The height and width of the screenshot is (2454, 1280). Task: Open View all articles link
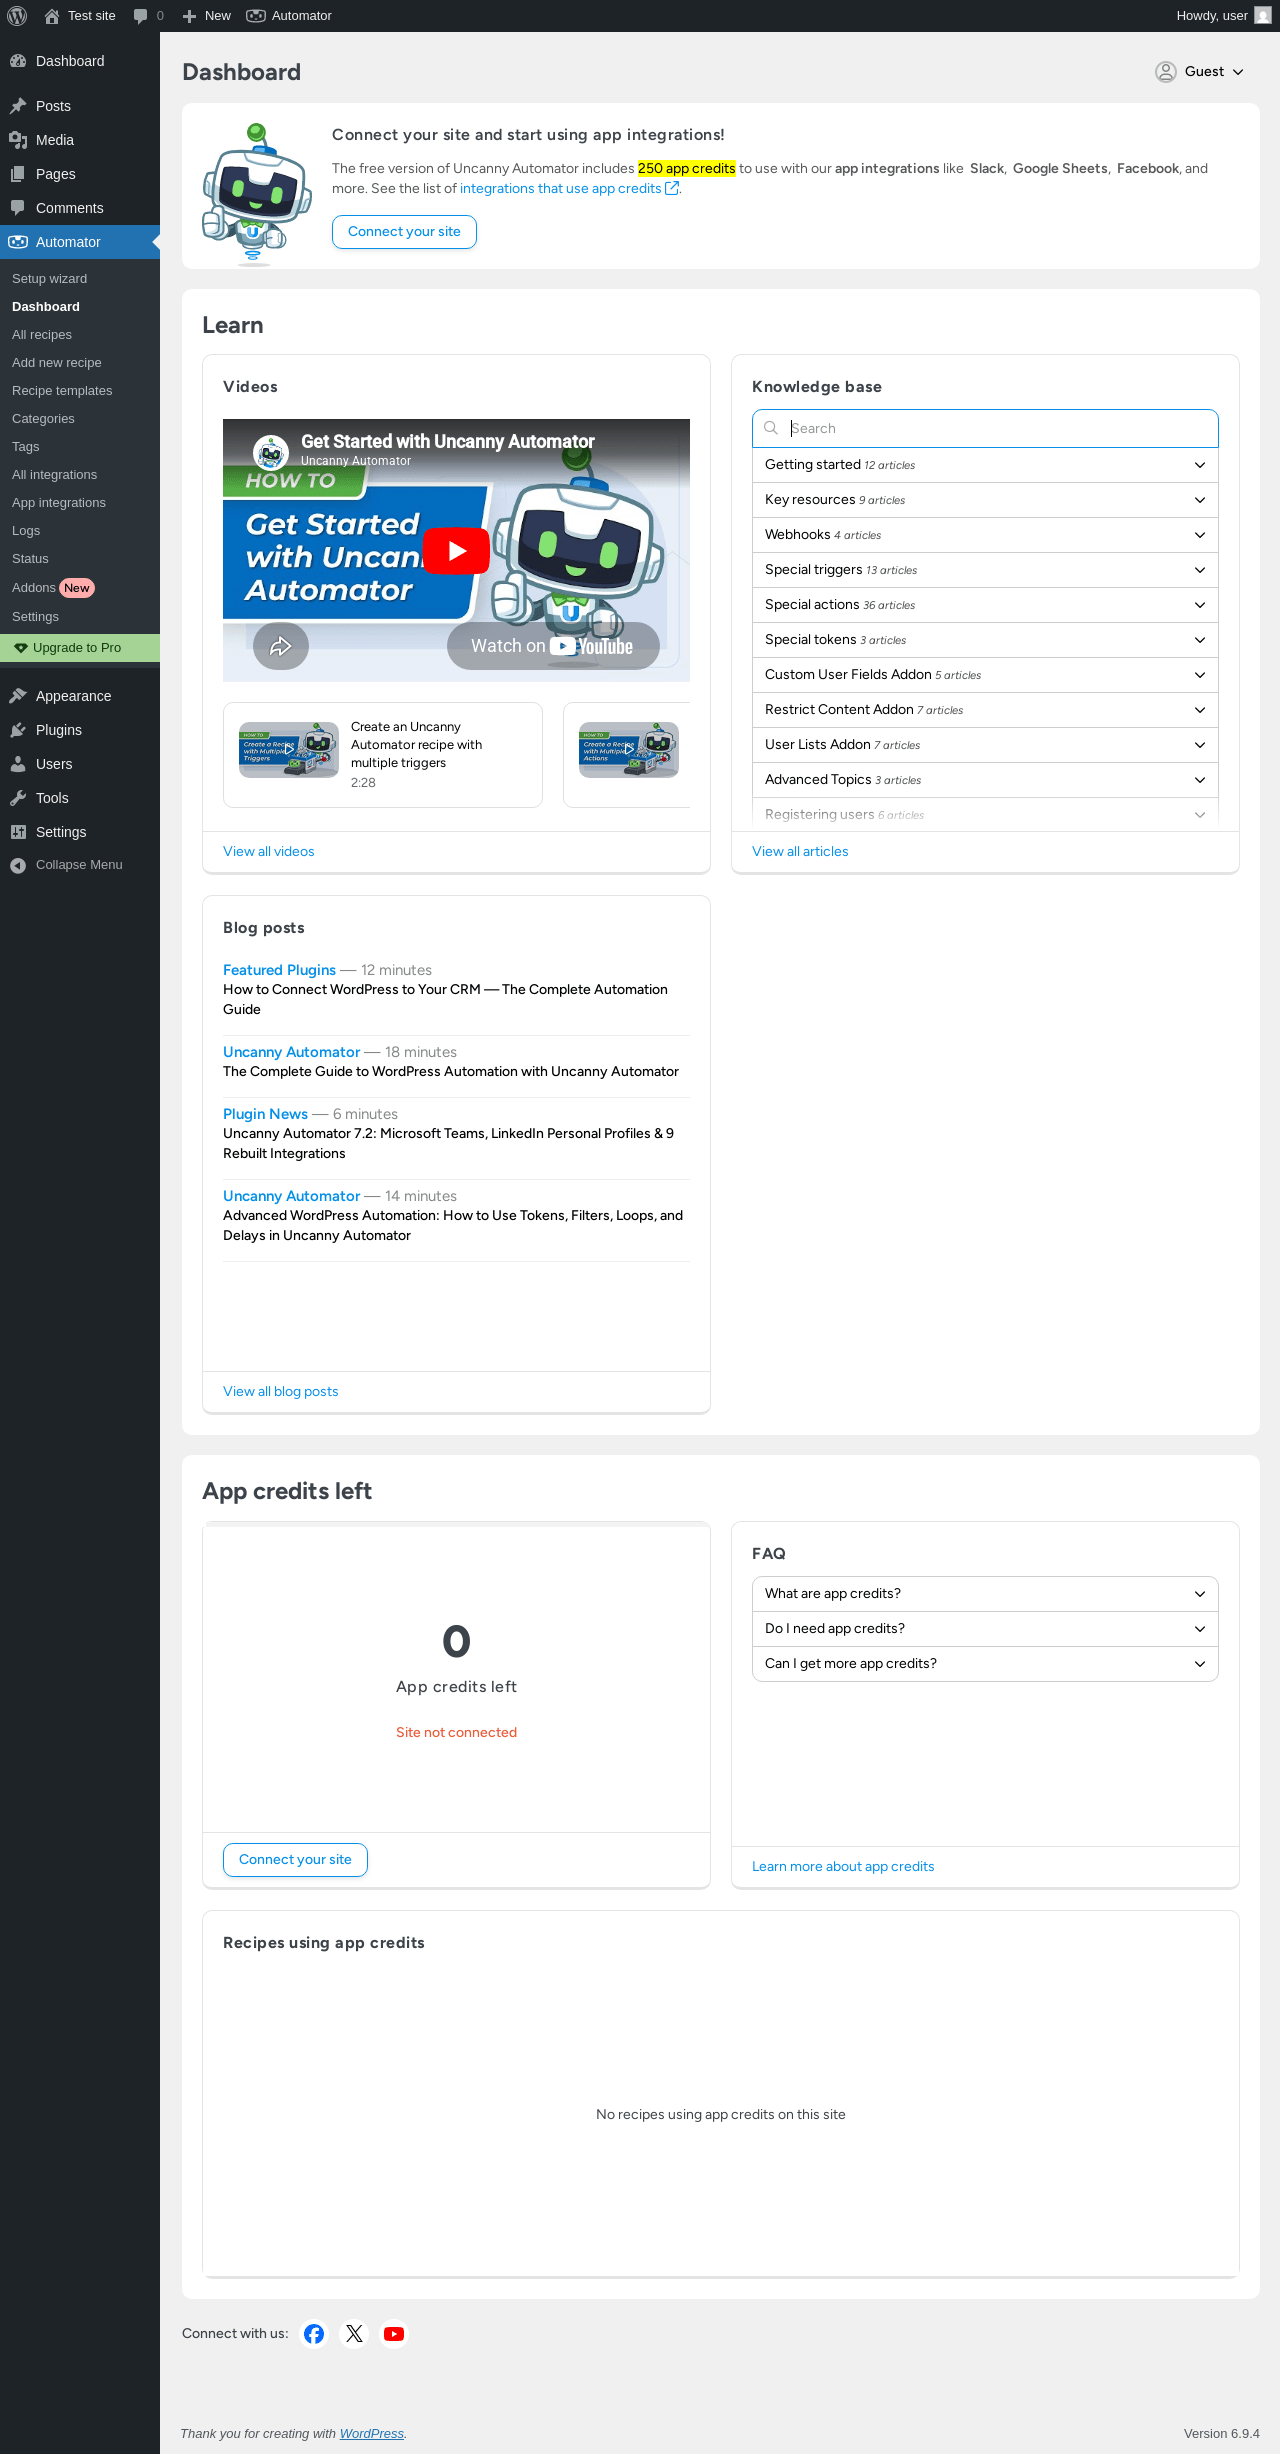pos(800,852)
